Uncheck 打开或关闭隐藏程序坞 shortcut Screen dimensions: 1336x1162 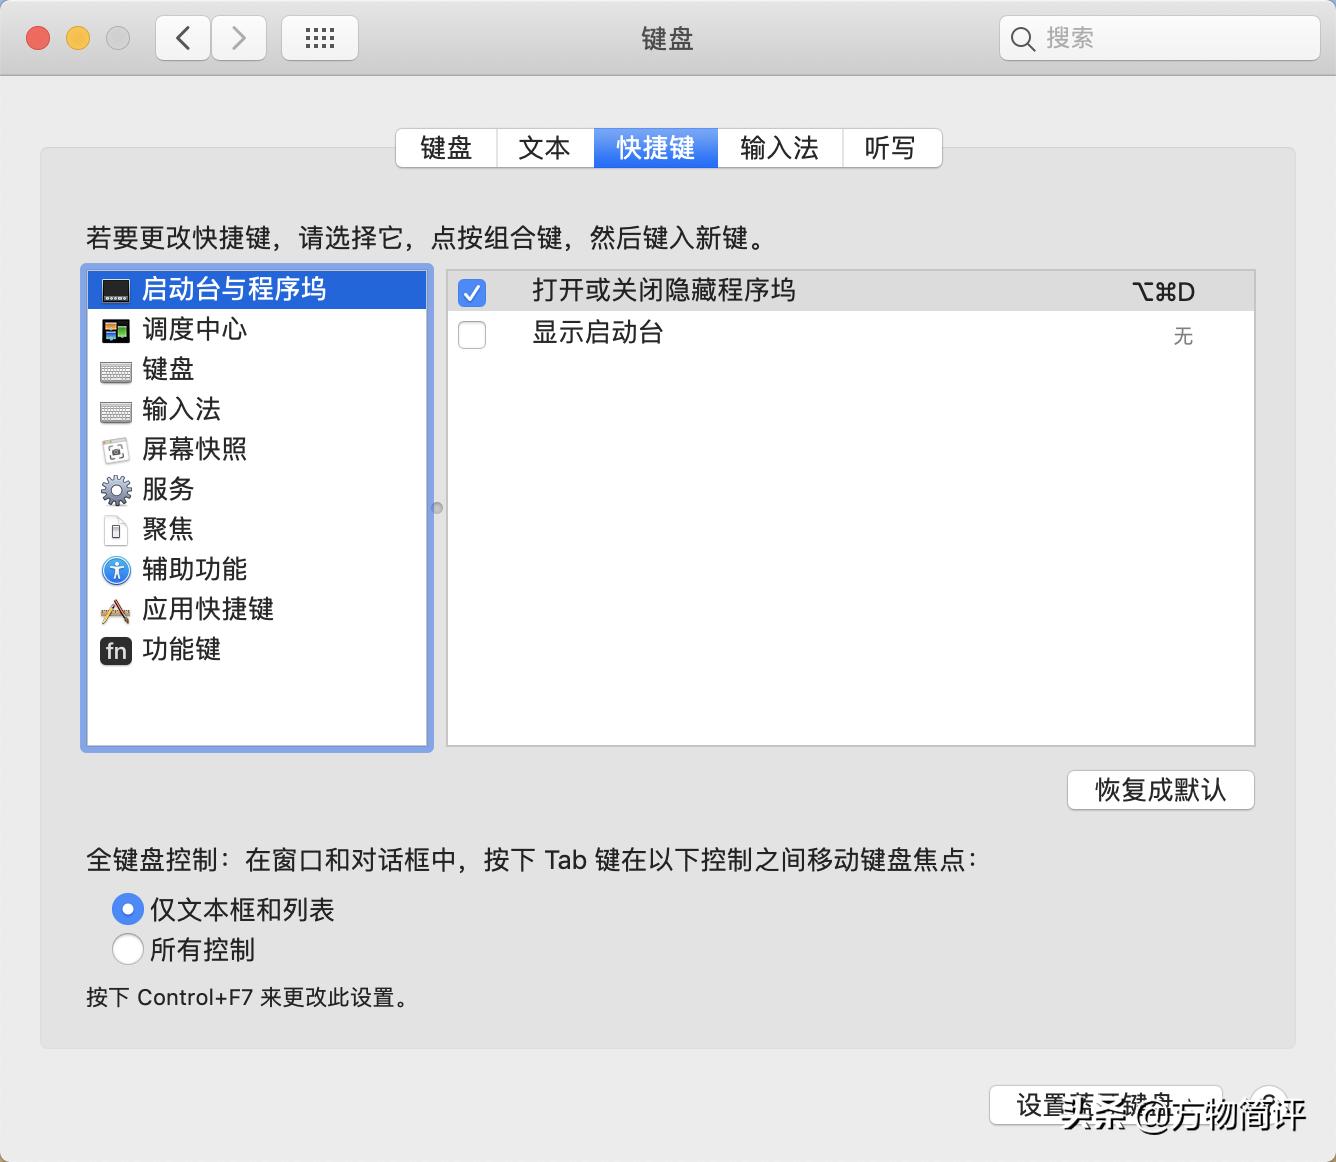click(x=471, y=292)
